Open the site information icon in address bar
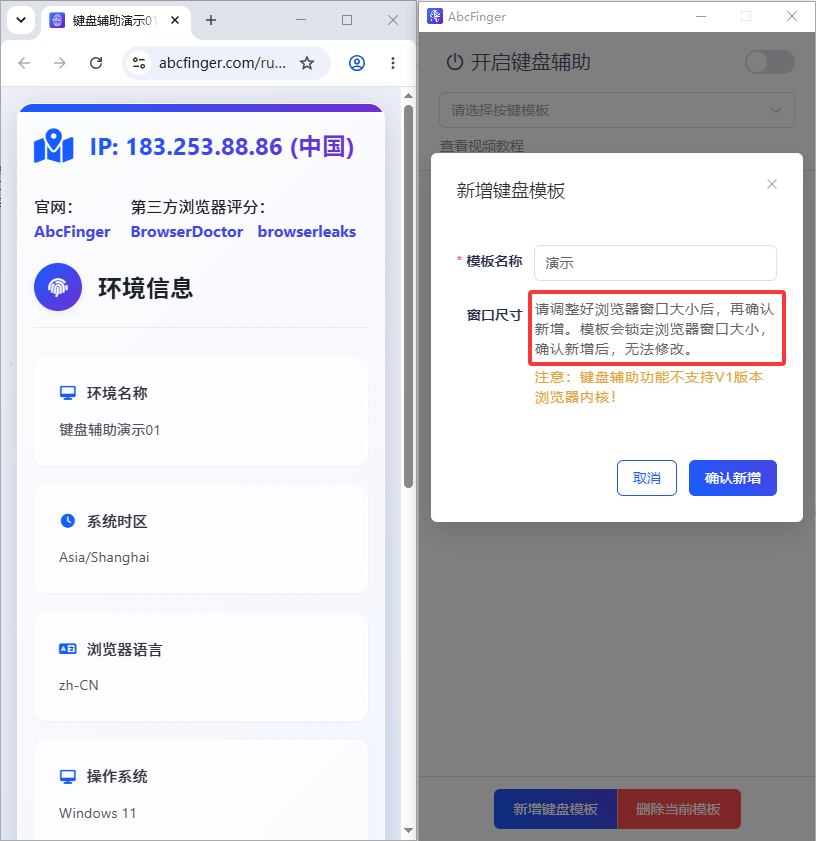Viewport: 816px width, 841px height. pos(139,63)
